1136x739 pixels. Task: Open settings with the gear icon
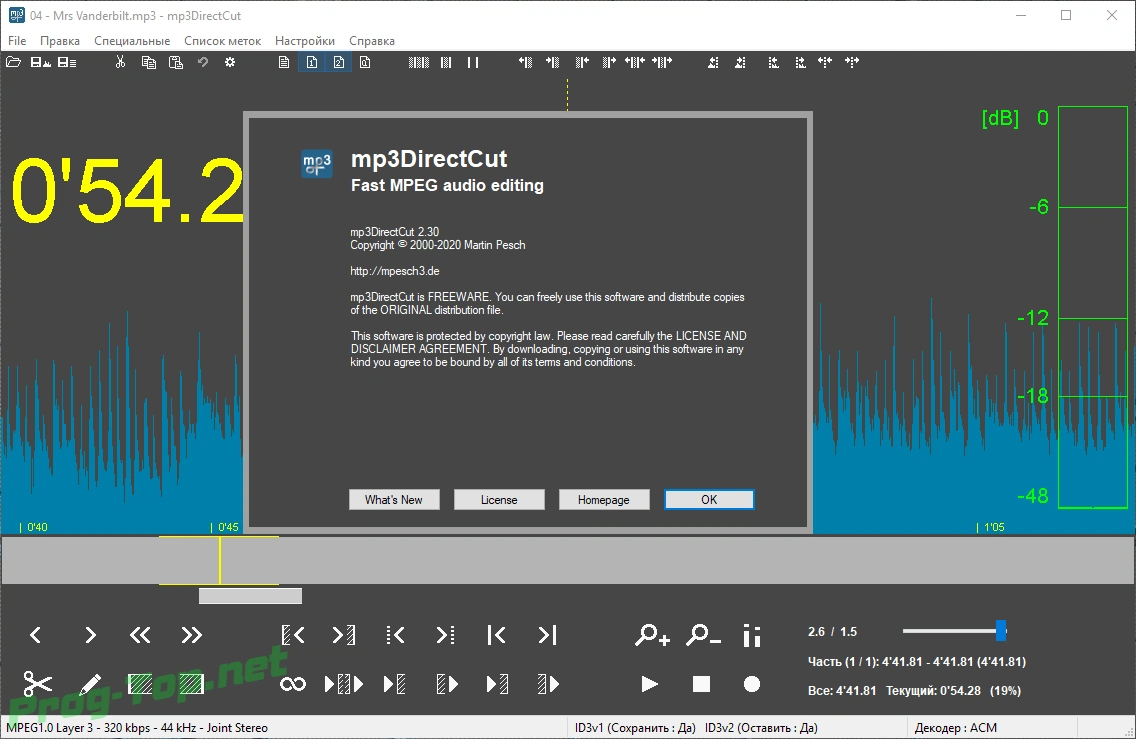[230, 62]
